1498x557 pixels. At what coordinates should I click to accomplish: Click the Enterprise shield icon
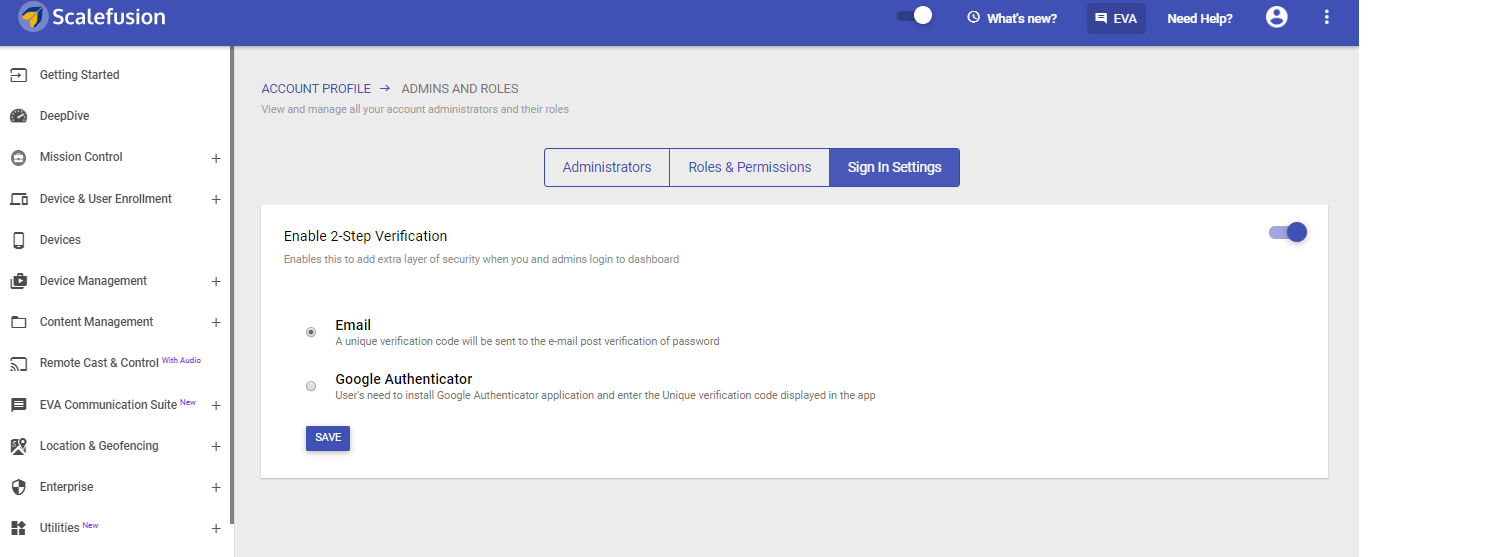click(18, 487)
